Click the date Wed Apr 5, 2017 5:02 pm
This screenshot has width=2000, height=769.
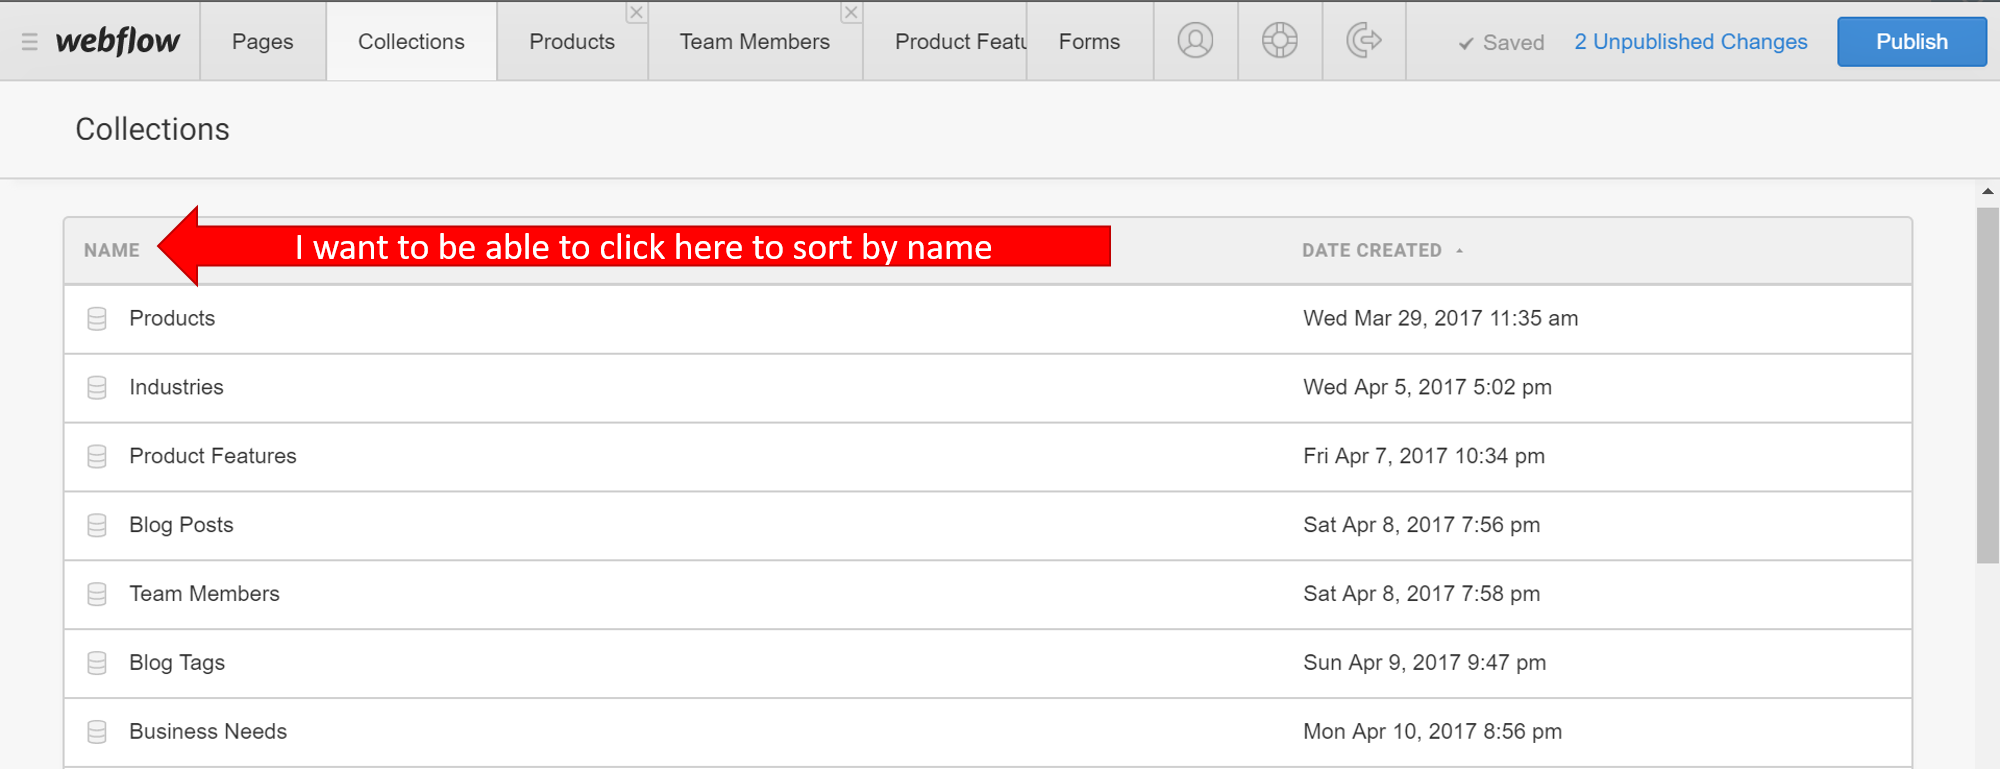tap(1428, 387)
